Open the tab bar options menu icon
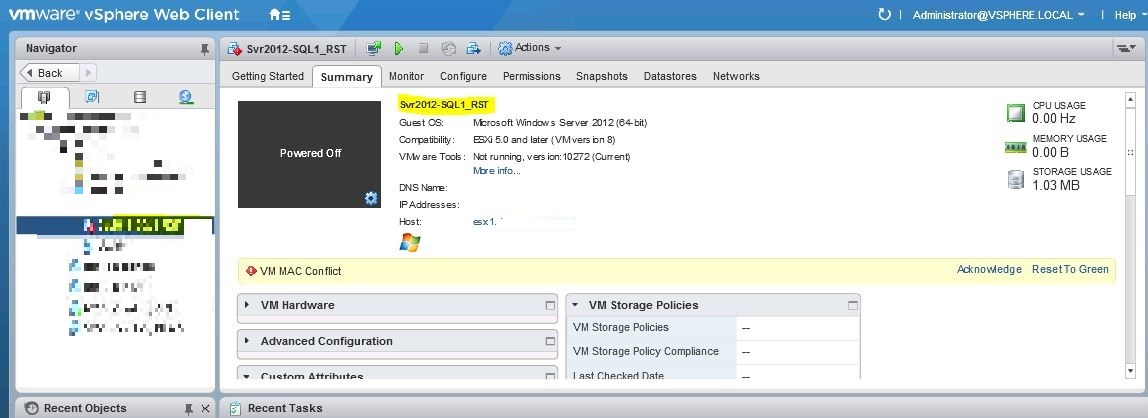 click(1124, 48)
